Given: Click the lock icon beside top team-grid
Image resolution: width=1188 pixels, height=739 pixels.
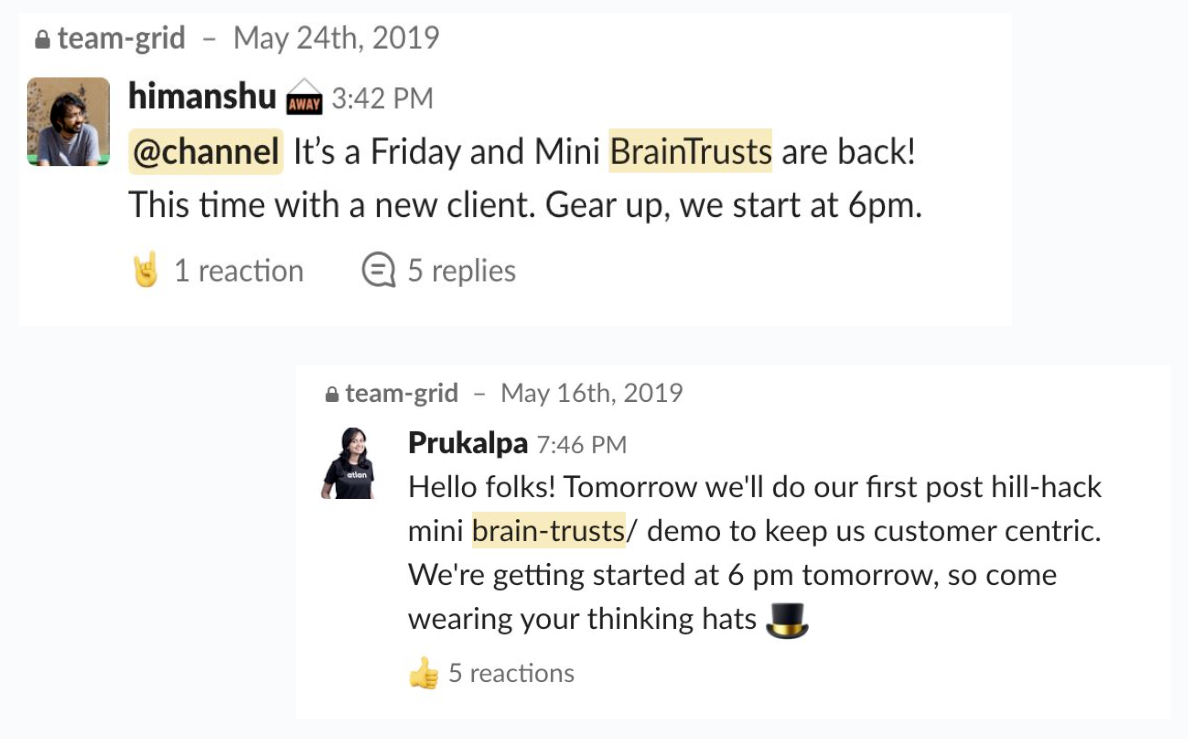Looking at the screenshot, I should click(x=42, y=40).
